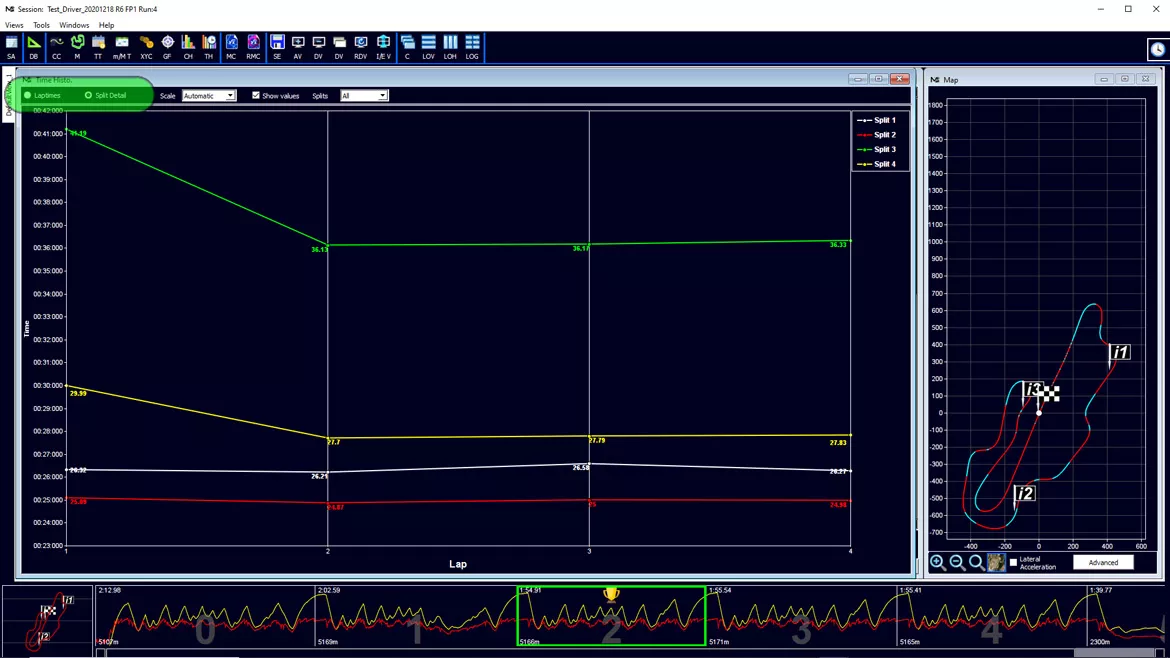Screen dimensions: 1170x658
Task: Zoom in on the map
Action: click(x=938, y=563)
